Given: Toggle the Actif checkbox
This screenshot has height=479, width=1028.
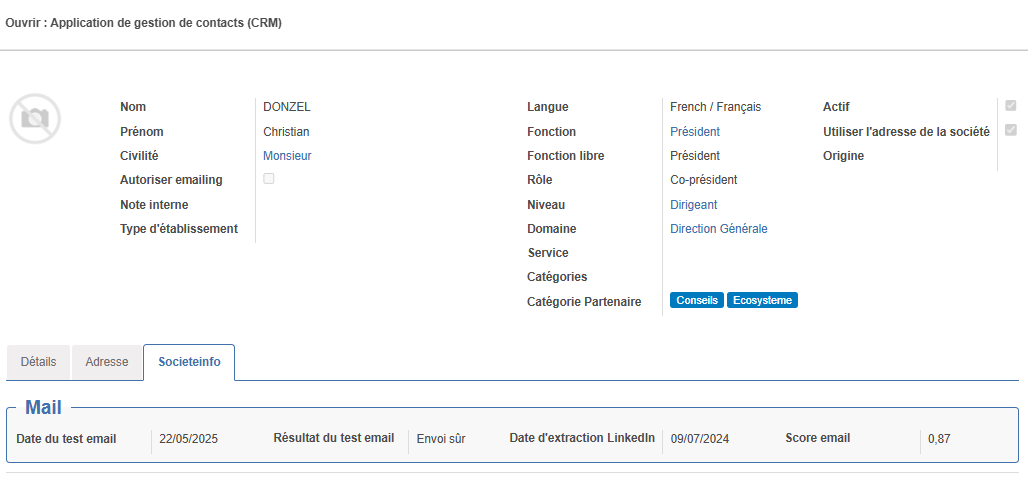Looking at the screenshot, I should tap(1010, 105).
